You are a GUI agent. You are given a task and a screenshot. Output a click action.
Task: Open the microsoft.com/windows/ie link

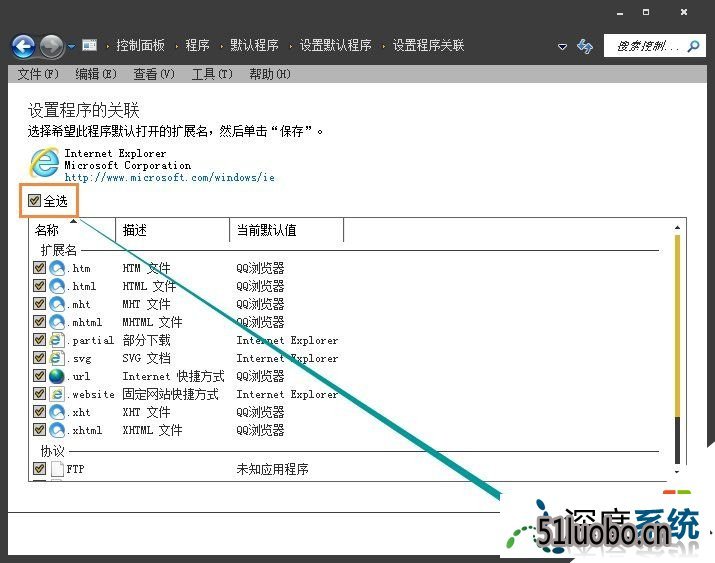point(170,177)
